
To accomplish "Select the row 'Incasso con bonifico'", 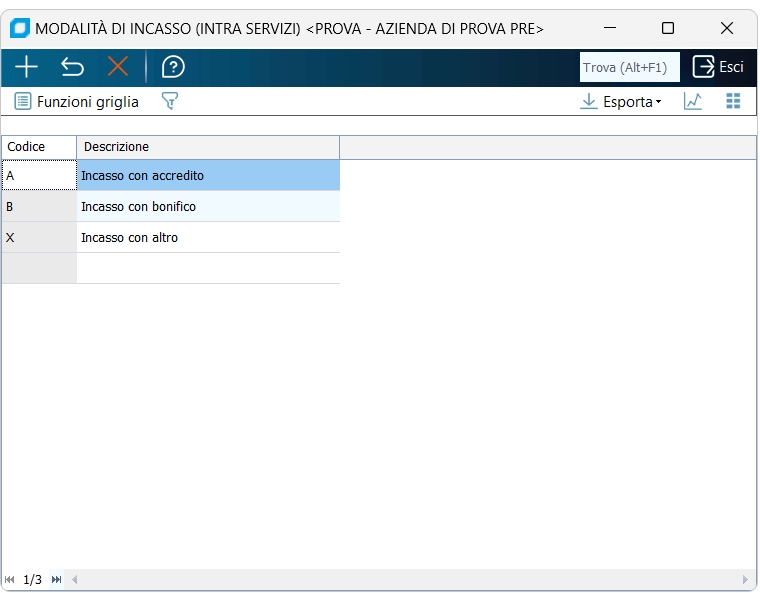I will pyautogui.click(x=208, y=206).
